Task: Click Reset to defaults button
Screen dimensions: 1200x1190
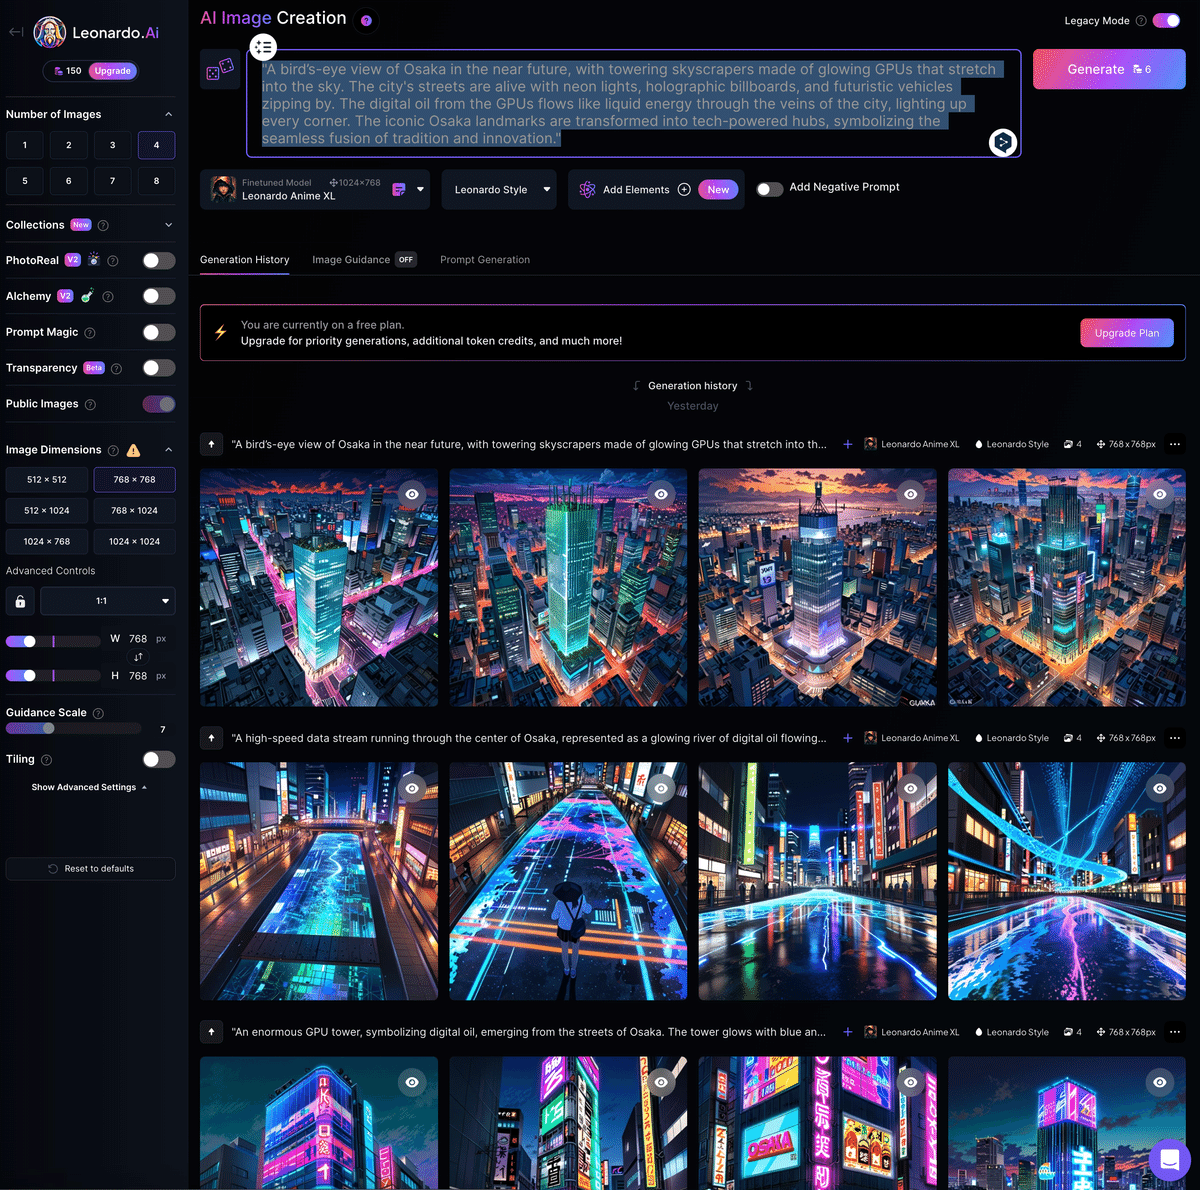Action: coord(90,868)
